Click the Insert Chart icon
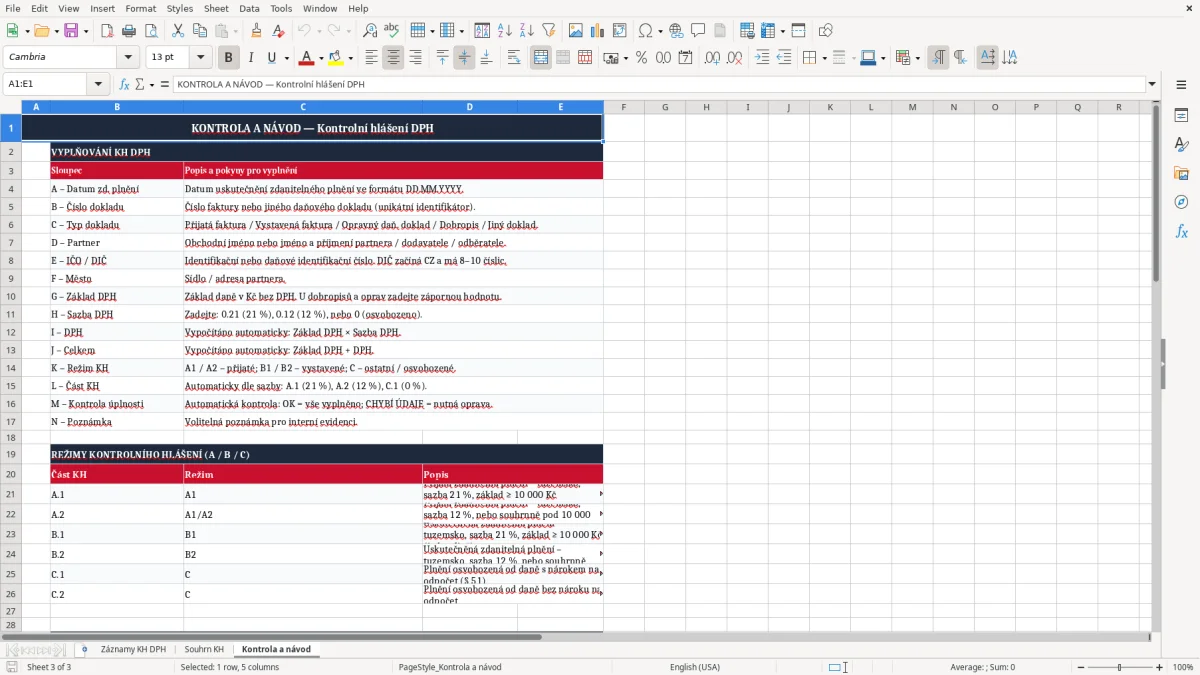The width and height of the screenshot is (1200, 675). 598,31
